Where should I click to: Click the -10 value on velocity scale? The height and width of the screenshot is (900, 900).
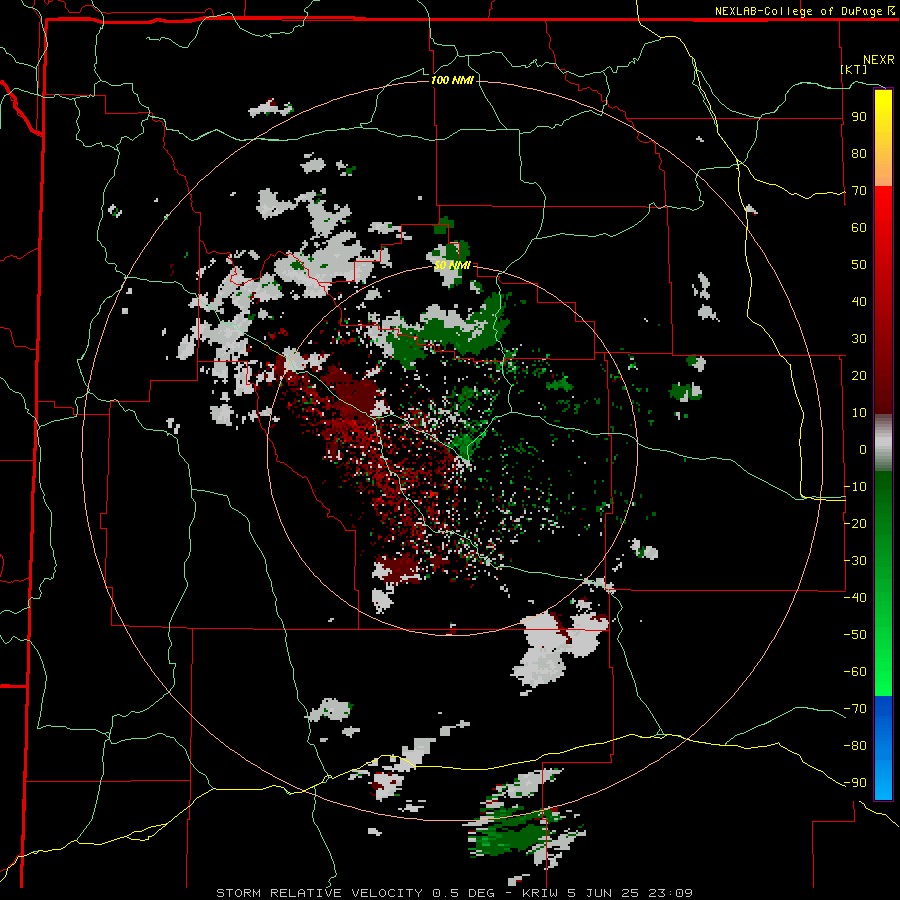point(855,487)
